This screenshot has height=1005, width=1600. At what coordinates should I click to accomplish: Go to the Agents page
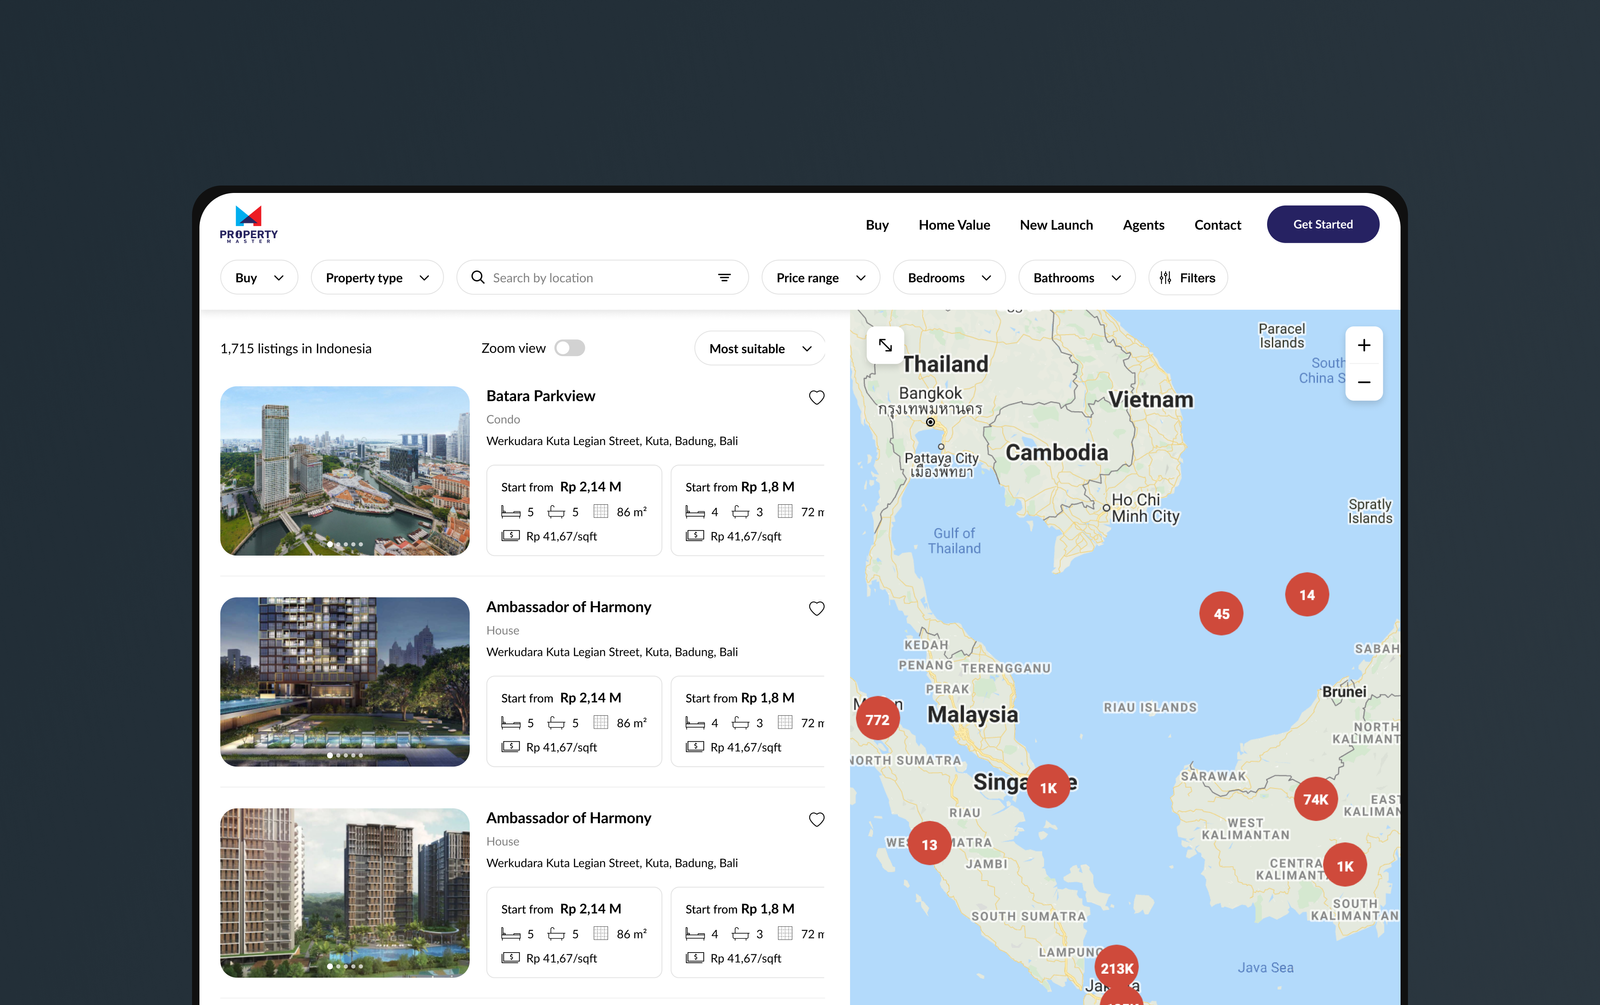click(x=1143, y=225)
